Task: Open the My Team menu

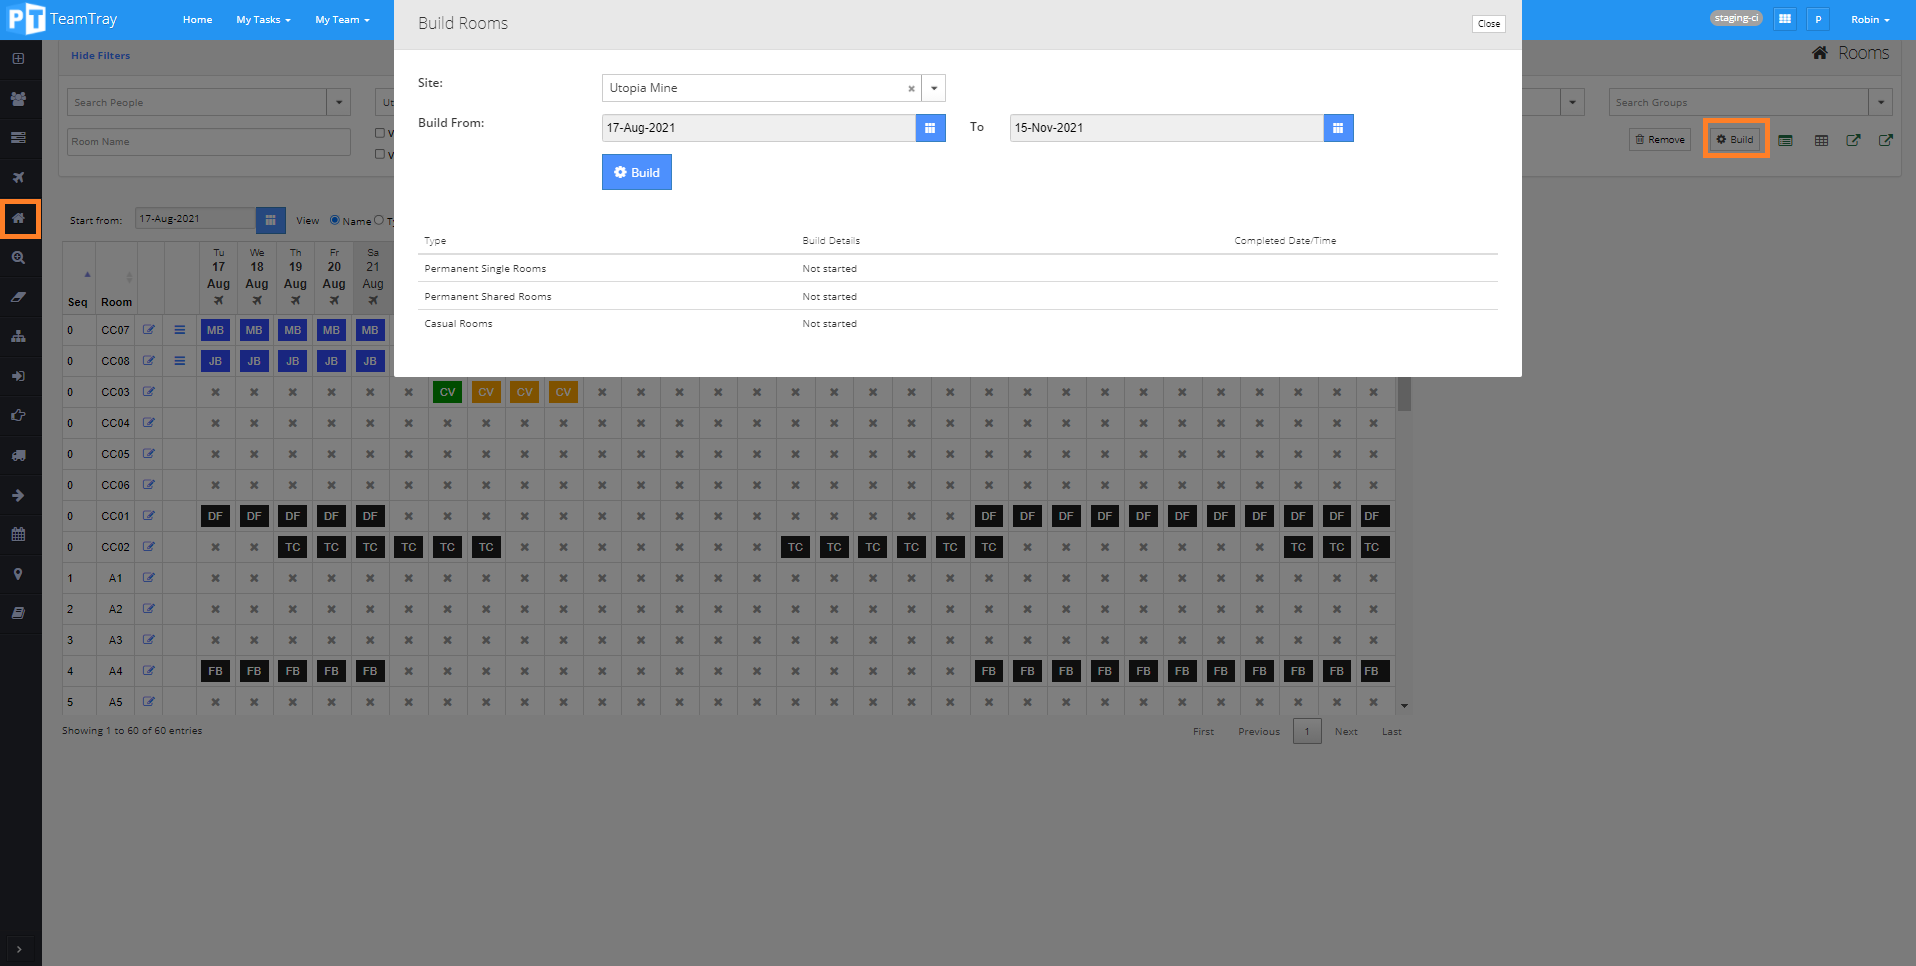Action: pyautogui.click(x=342, y=20)
